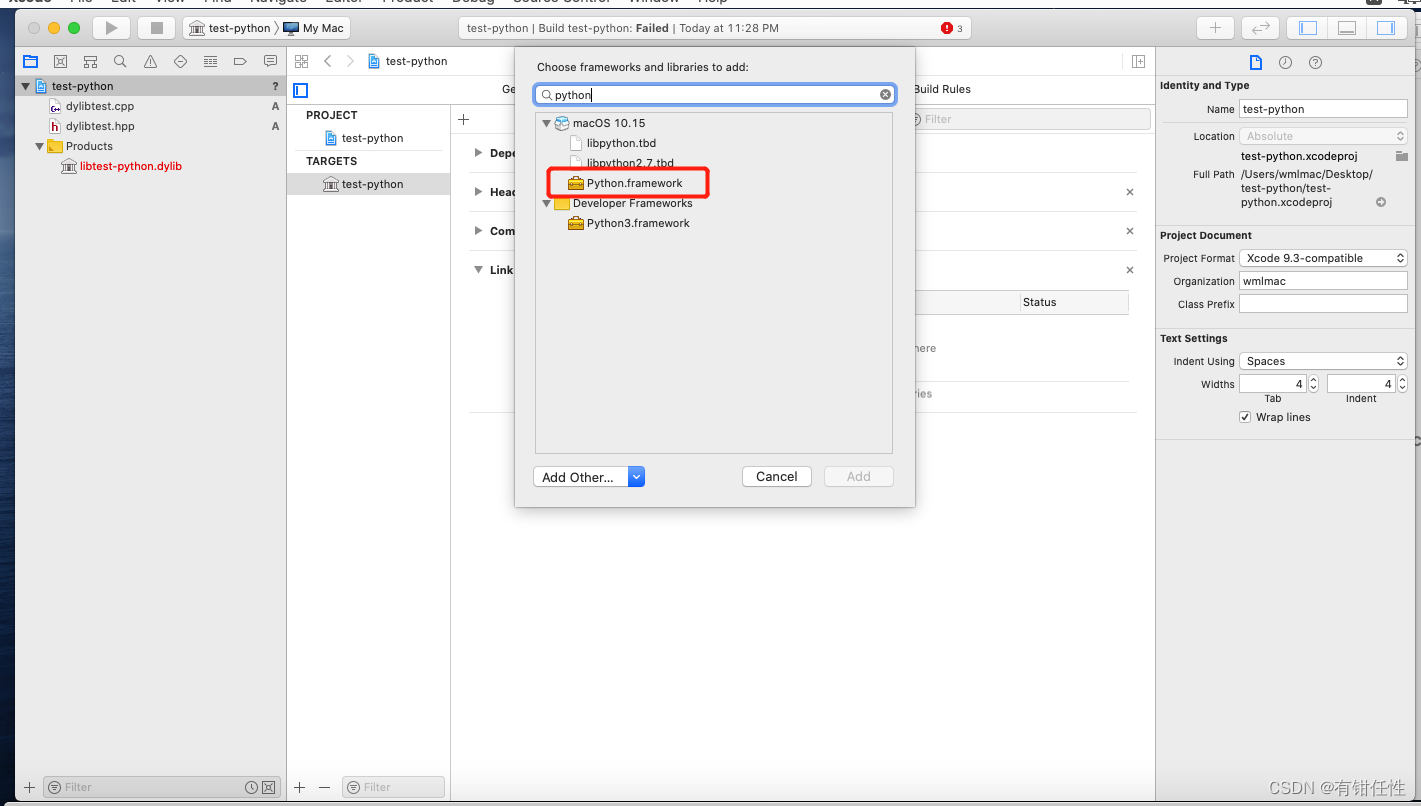Open the Issue navigator warning triangle

click(x=150, y=61)
